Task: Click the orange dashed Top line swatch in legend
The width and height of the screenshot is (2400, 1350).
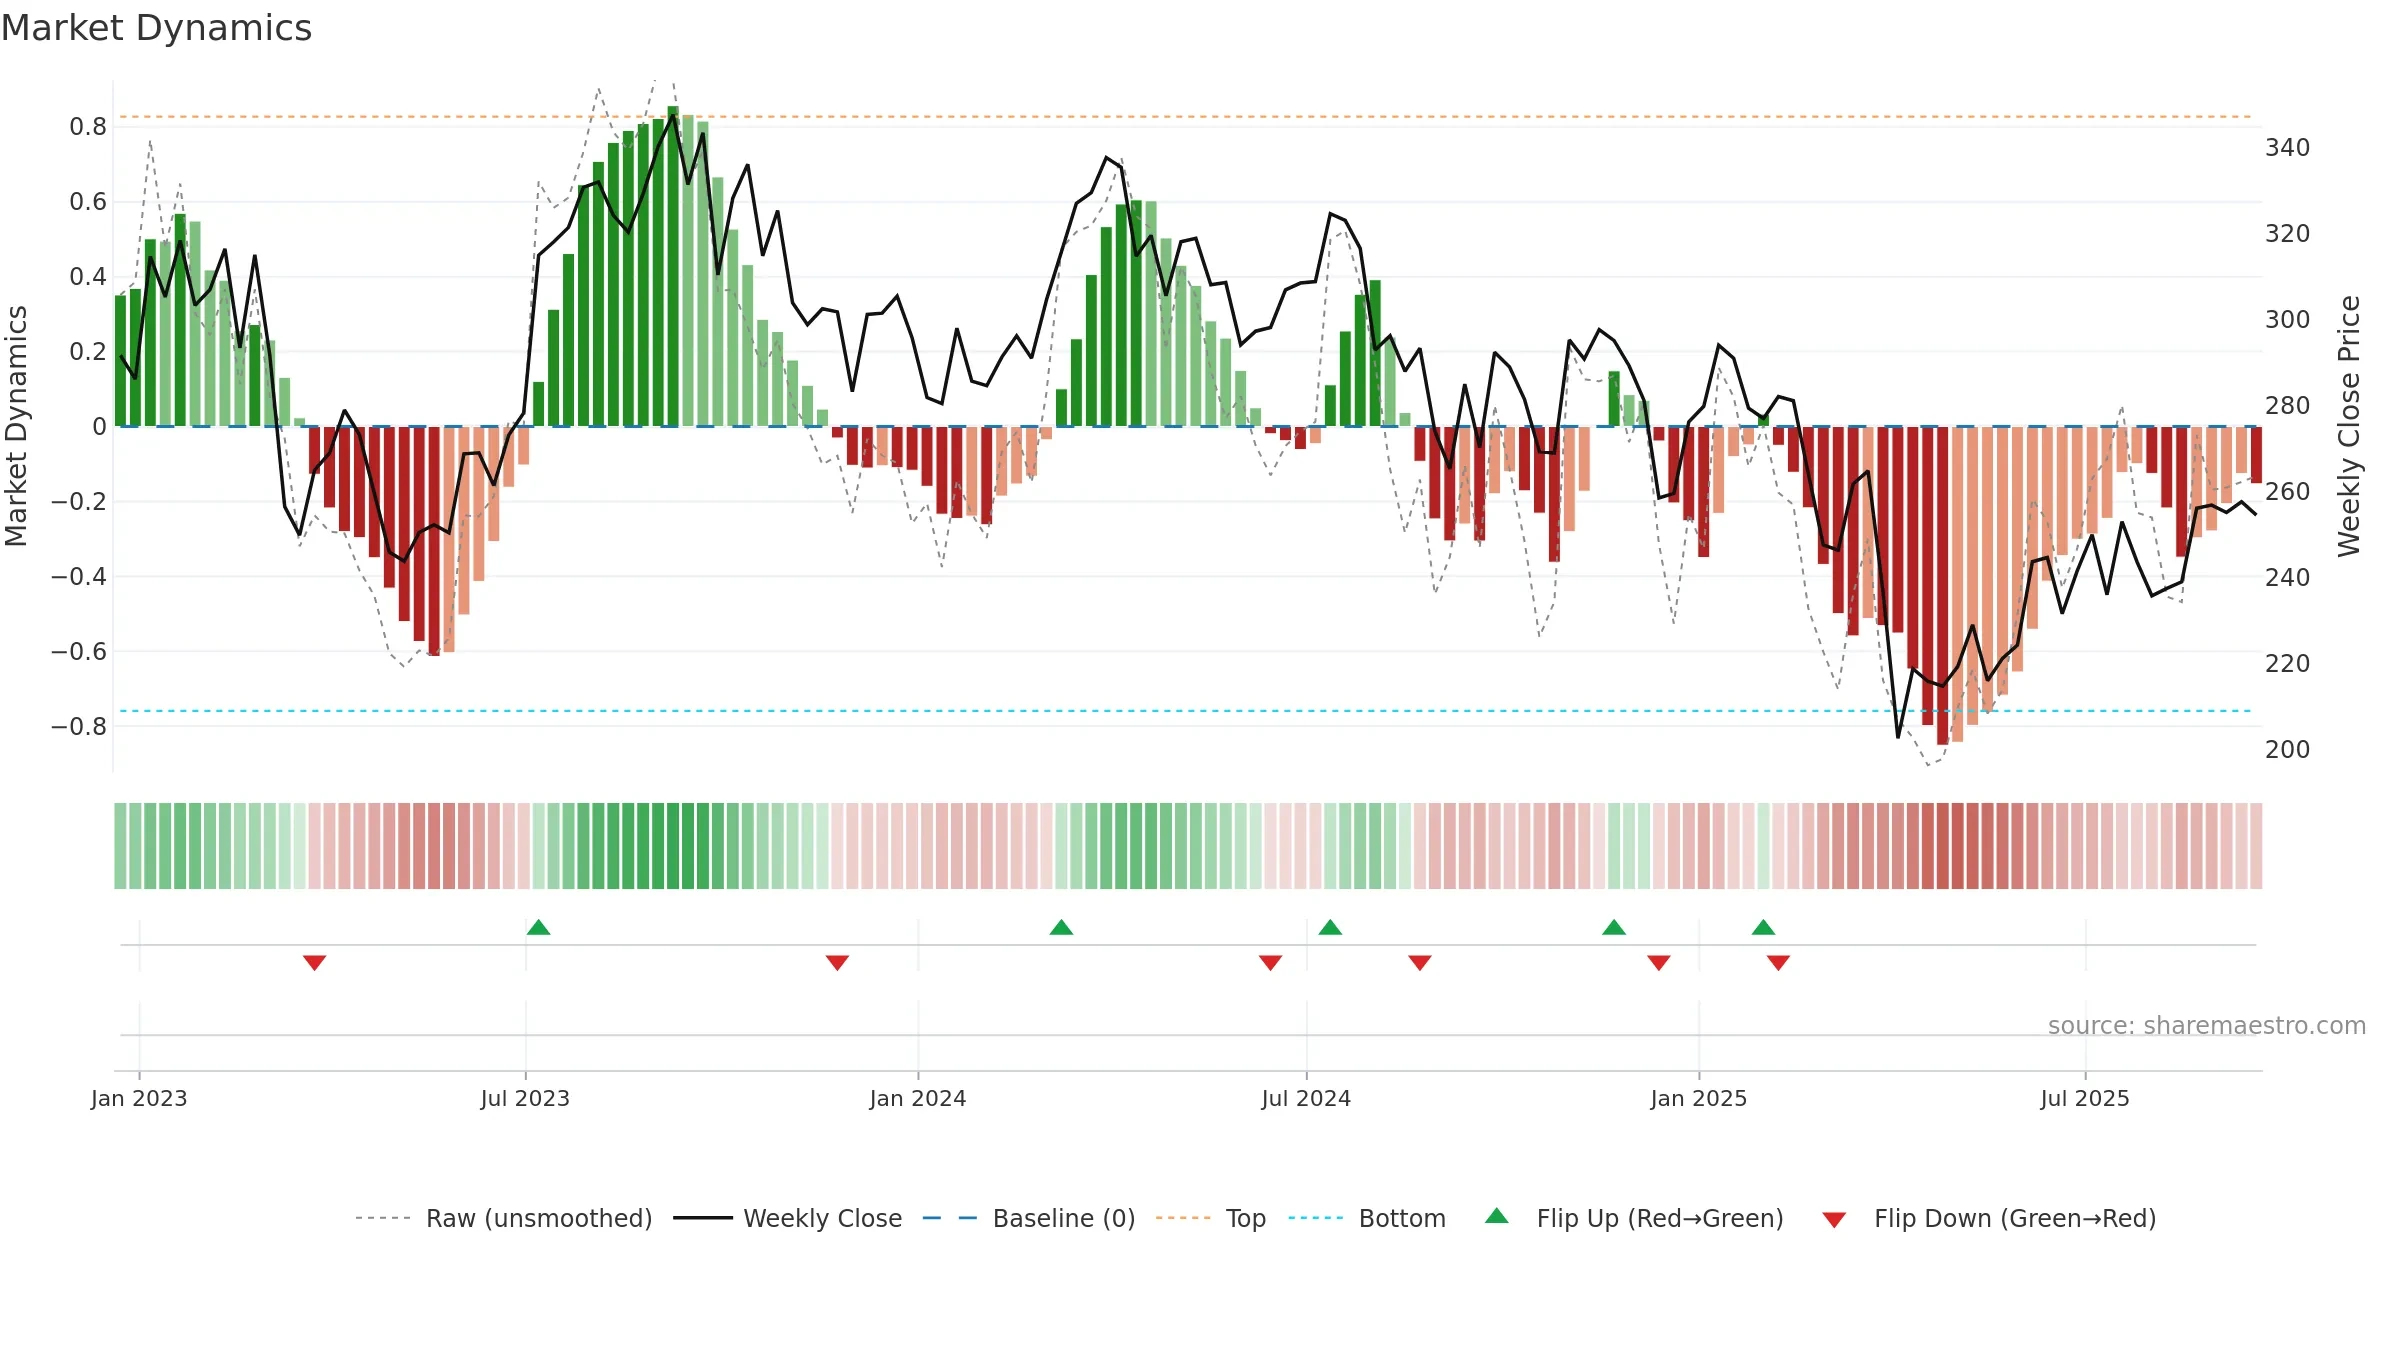Action: 1183,1218
